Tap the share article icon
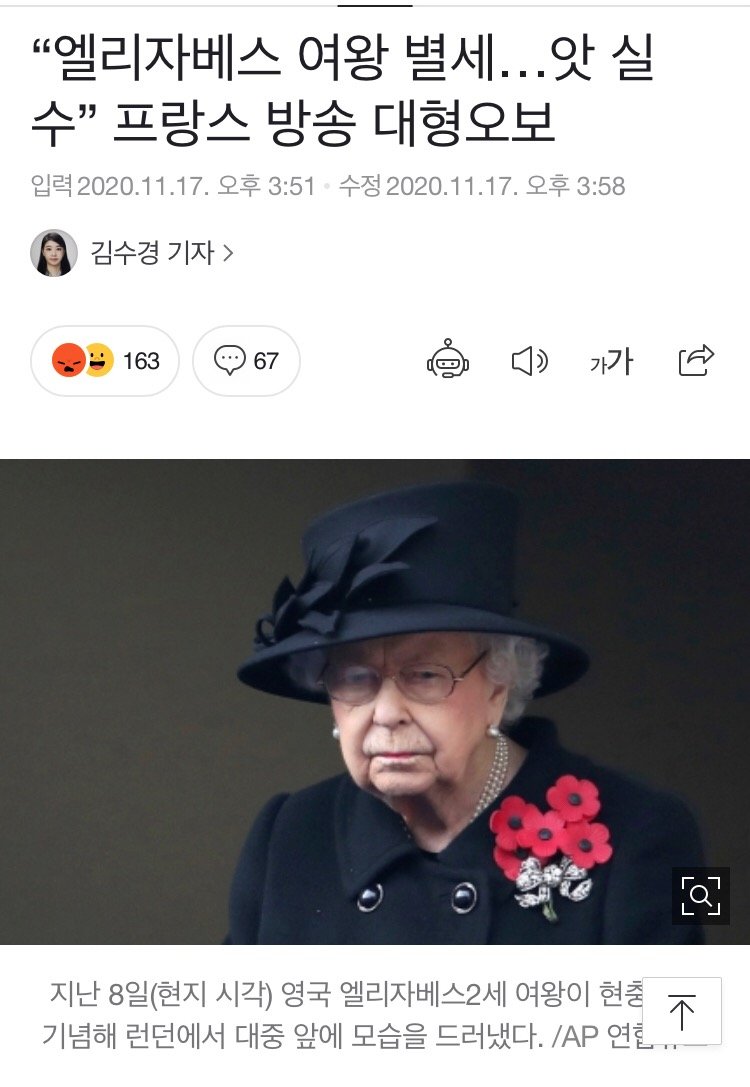Viewport: 750px width, 1087px height. pyautogui.click(x=696, y=360)
